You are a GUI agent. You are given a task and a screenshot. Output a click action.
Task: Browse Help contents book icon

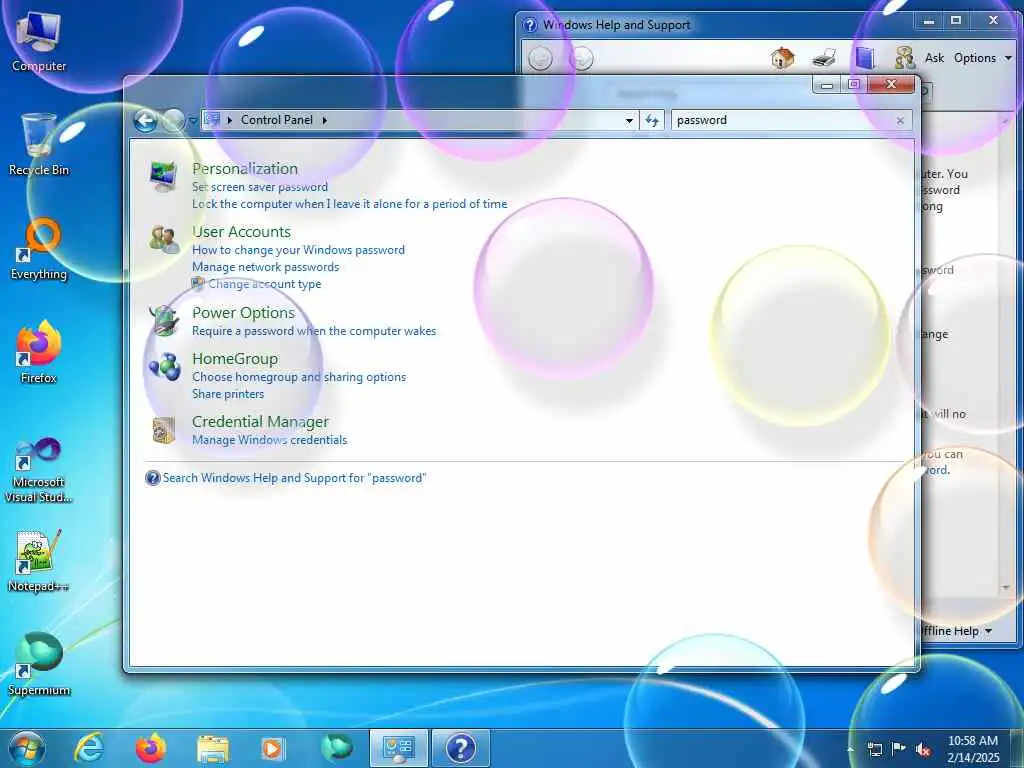[865, 58]
